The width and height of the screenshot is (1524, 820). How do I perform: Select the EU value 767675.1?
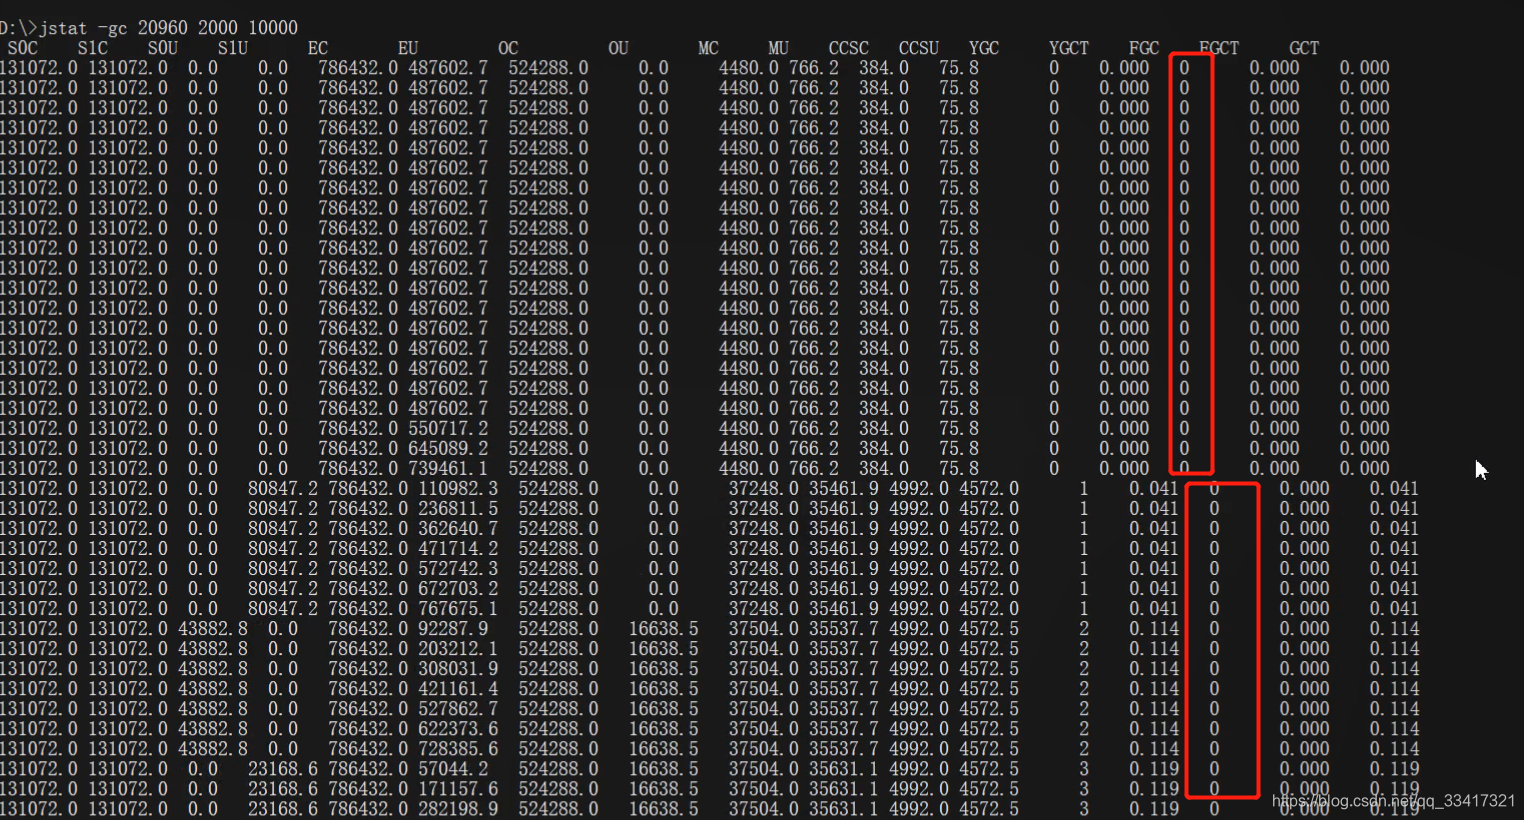pos(458,608)
